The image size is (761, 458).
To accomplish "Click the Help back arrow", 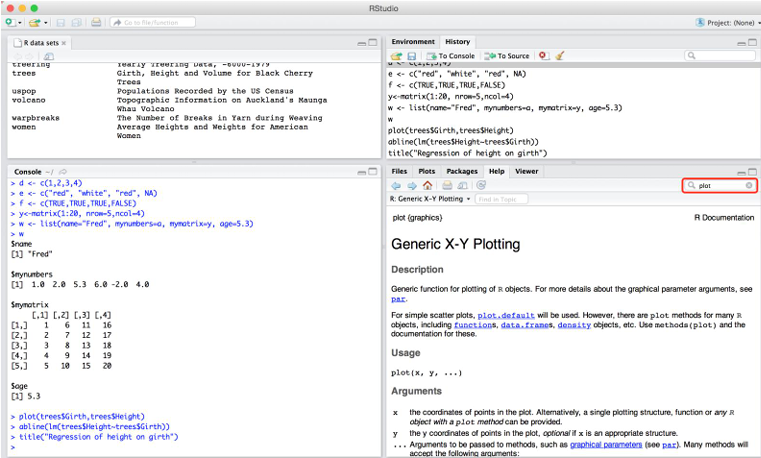I will coord(396,186).
